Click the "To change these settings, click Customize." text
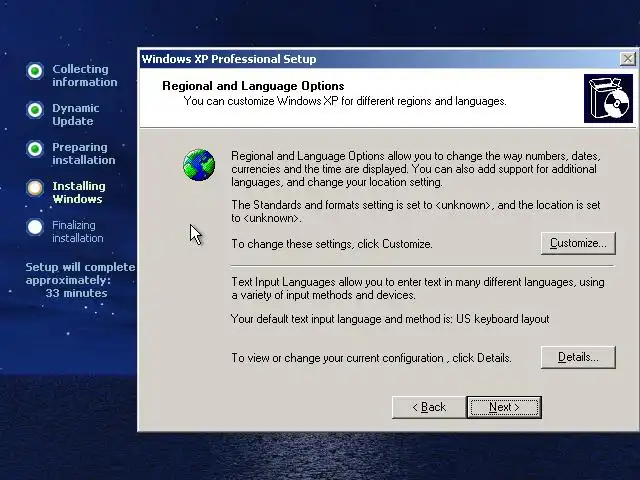The height and width of the screenshot is (480, 640). click(332, 244)
